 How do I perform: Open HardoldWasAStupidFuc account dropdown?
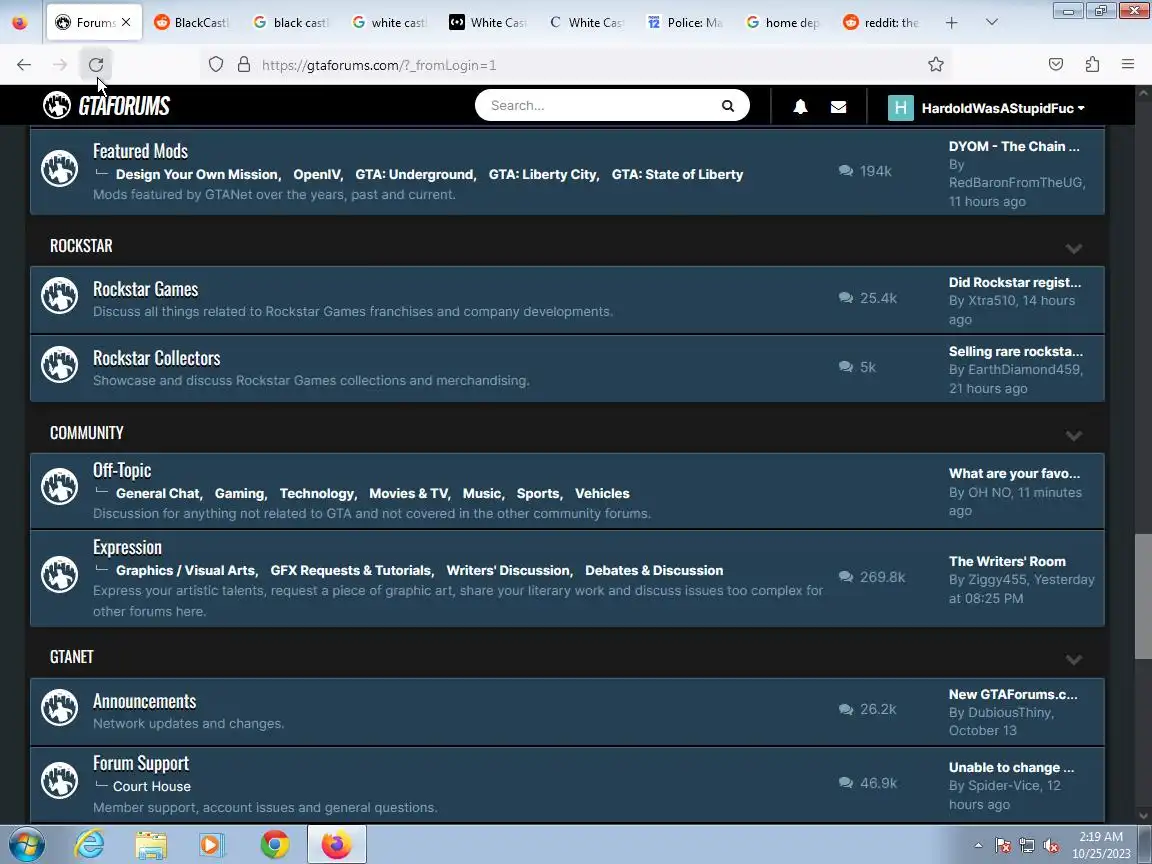pyautogui.click(x=1002, y=108)
